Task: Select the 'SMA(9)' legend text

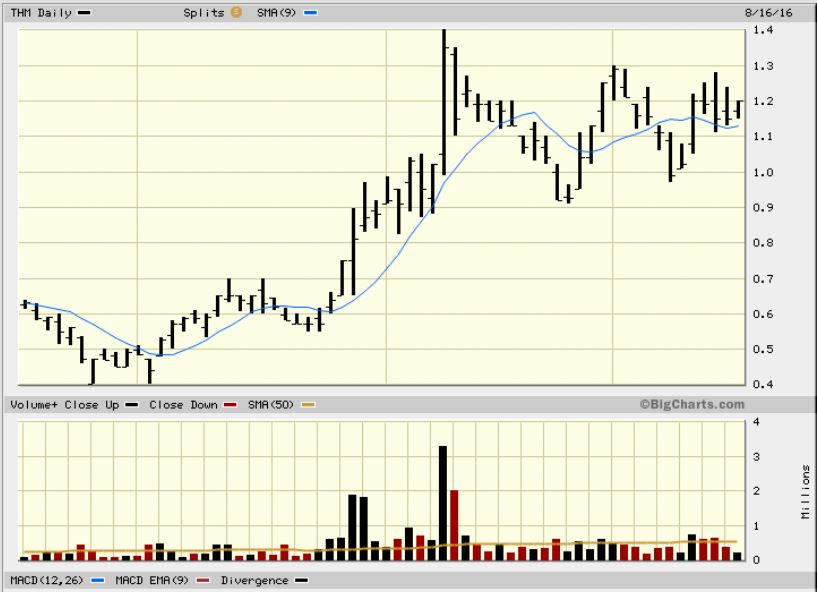Action: click(276, 13)
